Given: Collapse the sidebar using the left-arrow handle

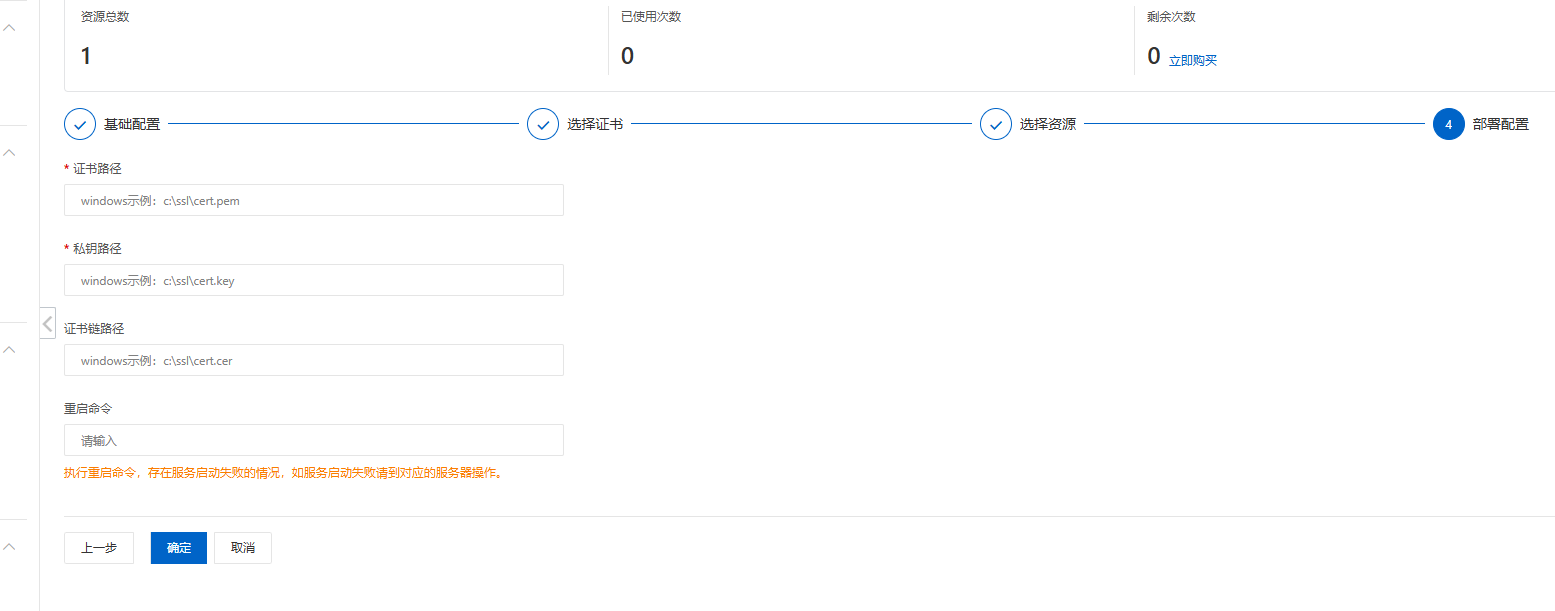Looking at the screenshot, I should pos(47,323).
